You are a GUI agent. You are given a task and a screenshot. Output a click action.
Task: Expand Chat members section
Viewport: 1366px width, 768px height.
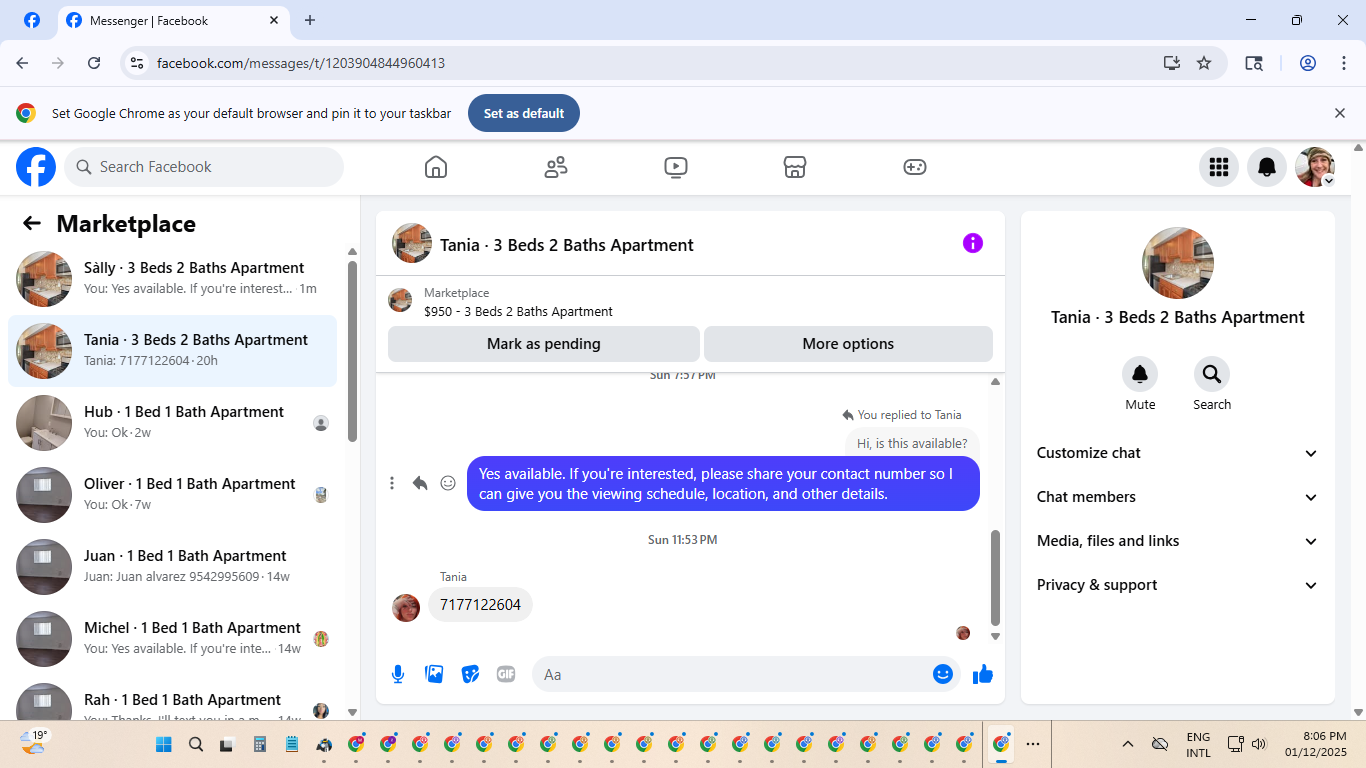[x=1178, y=497]
